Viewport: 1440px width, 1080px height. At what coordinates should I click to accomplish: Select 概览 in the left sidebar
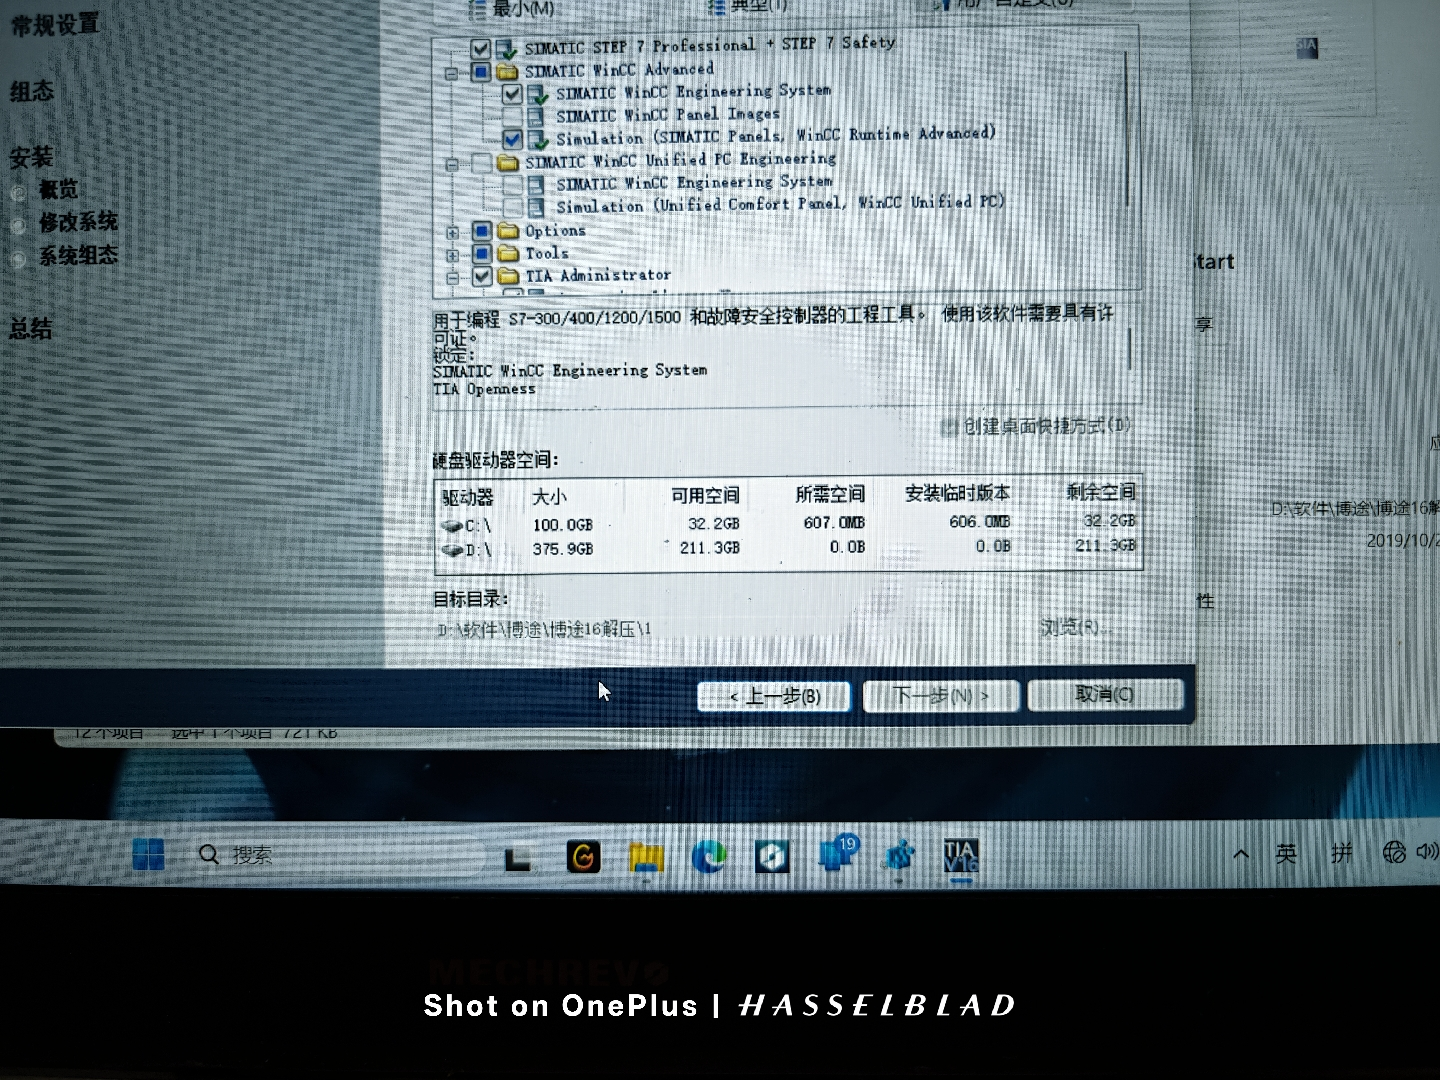[58, 189]
